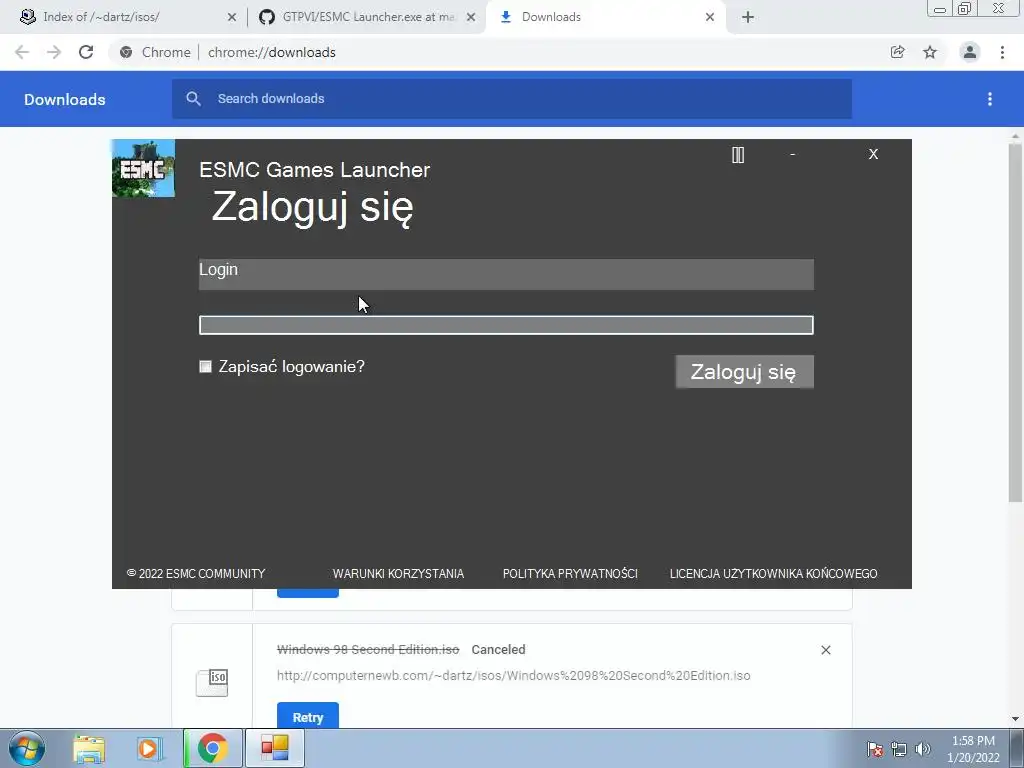
Task: Open Windows Explorer from the taskbar
Action: coord(89,748)
